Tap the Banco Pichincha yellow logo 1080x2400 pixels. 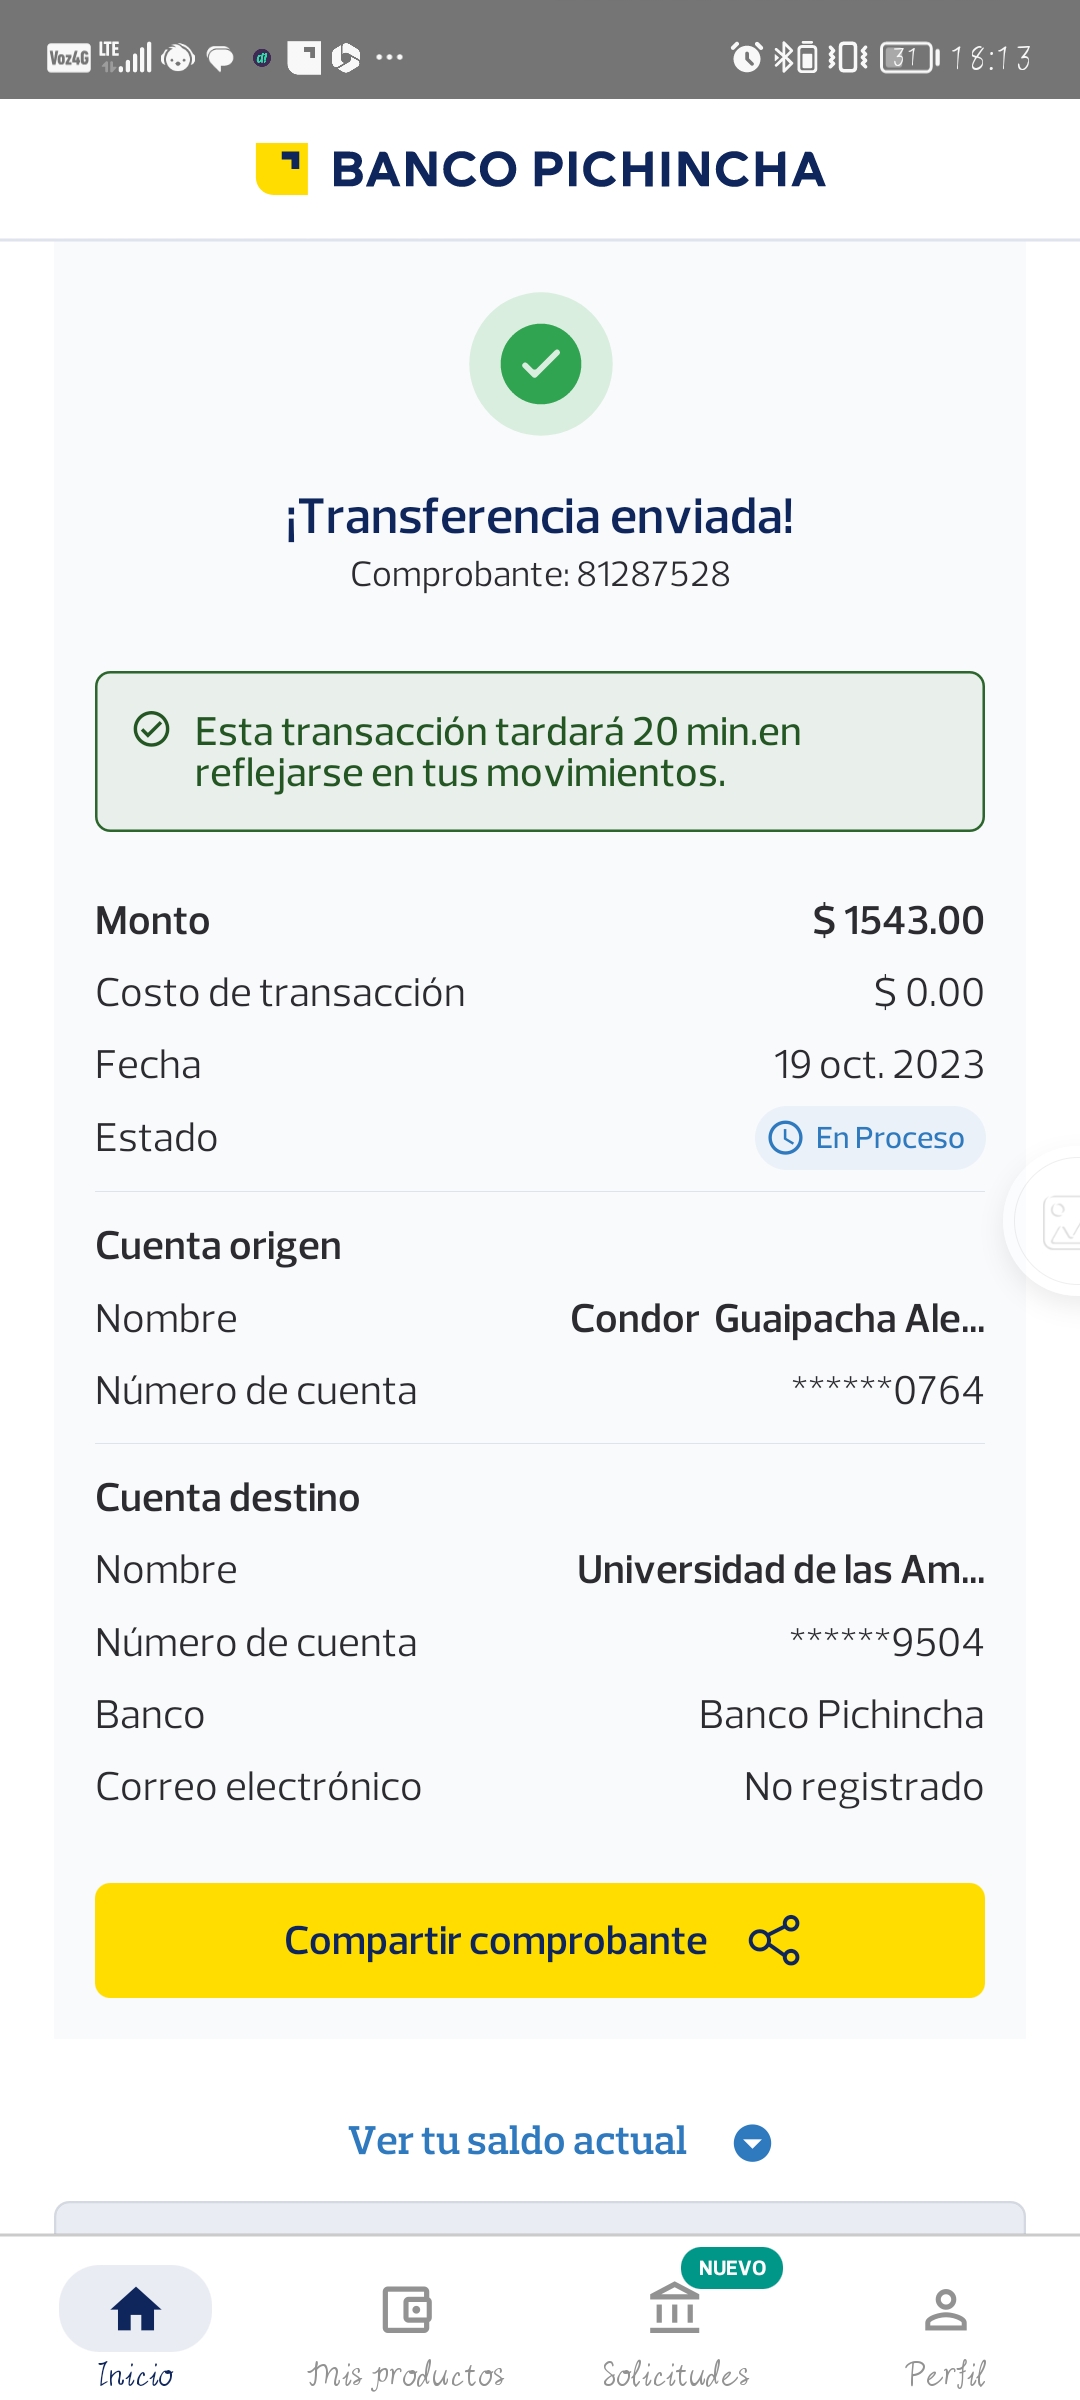coord(282,168)
